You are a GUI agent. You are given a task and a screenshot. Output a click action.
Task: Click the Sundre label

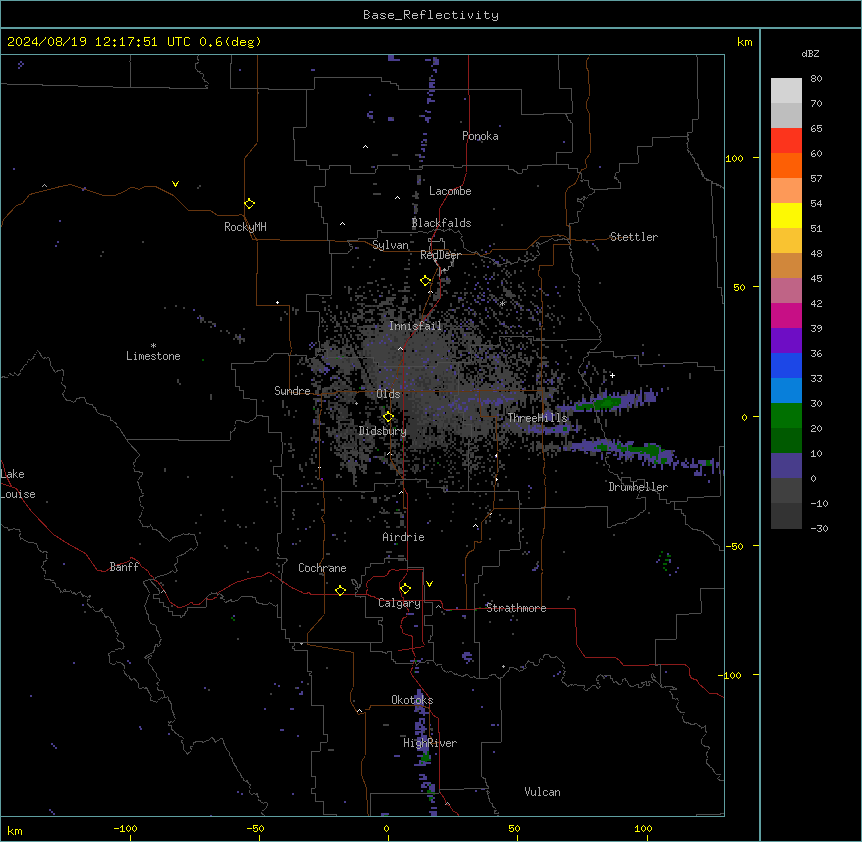tap(292, 391)
